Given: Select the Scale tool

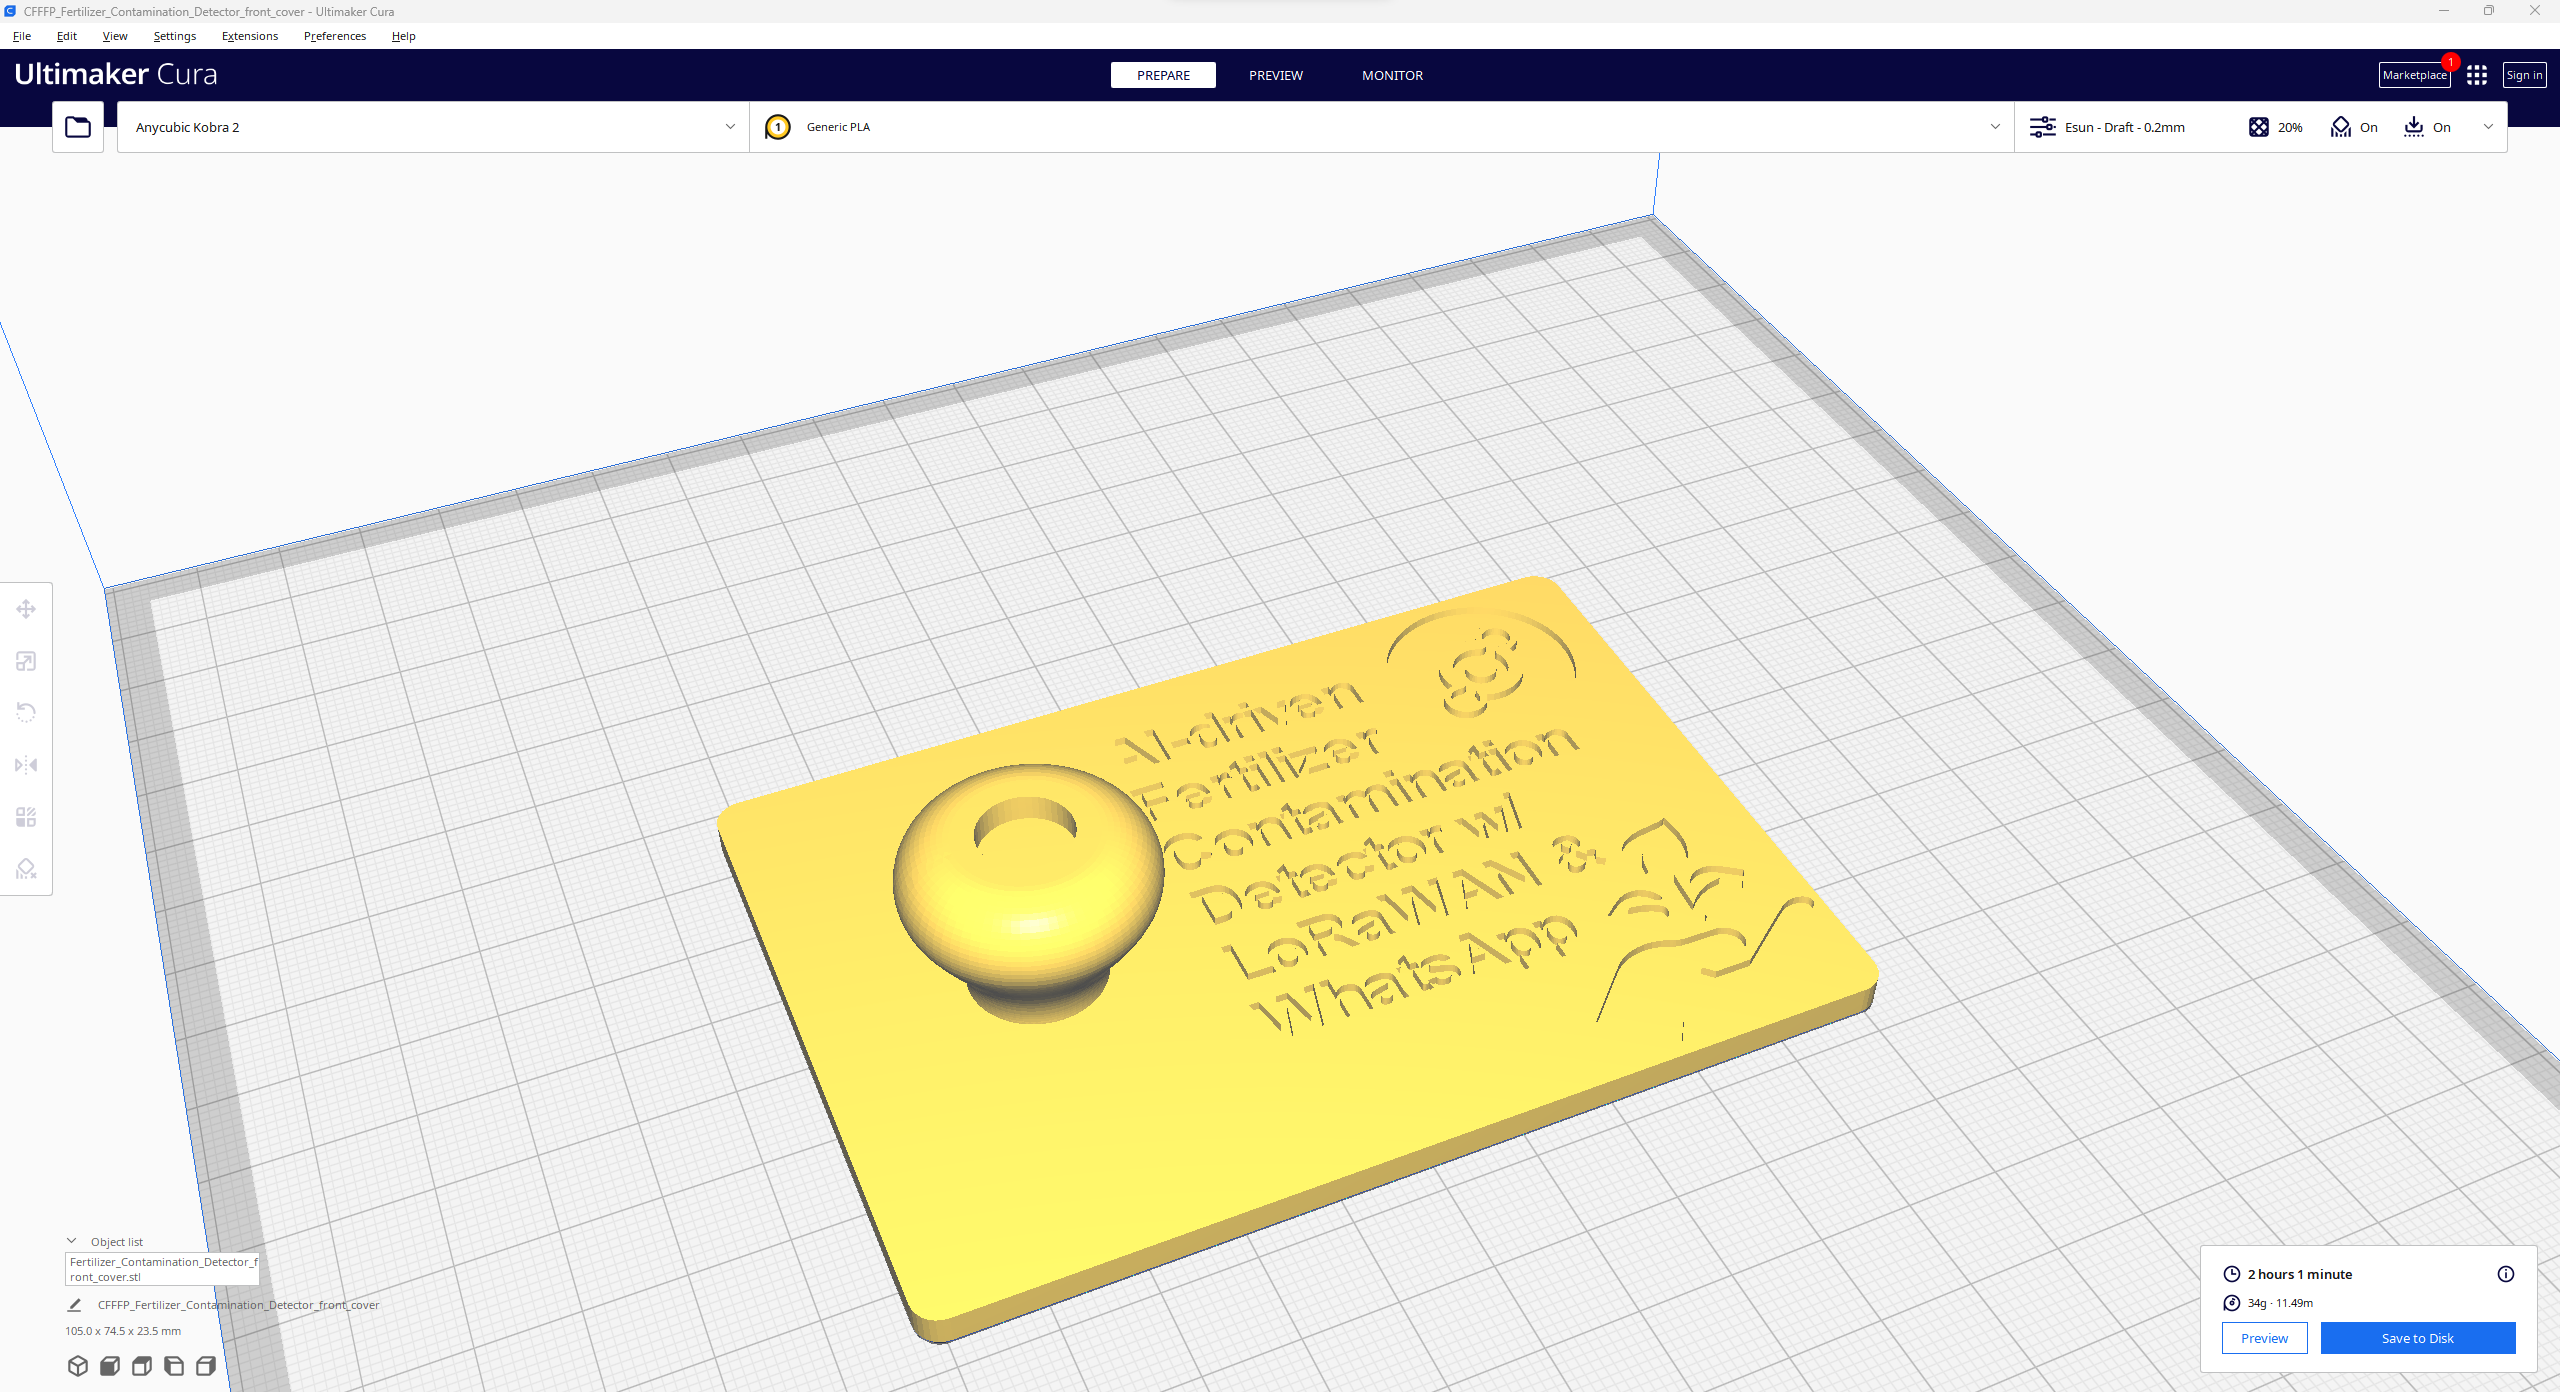Looking at the screenshot, I should pos(26,661).
